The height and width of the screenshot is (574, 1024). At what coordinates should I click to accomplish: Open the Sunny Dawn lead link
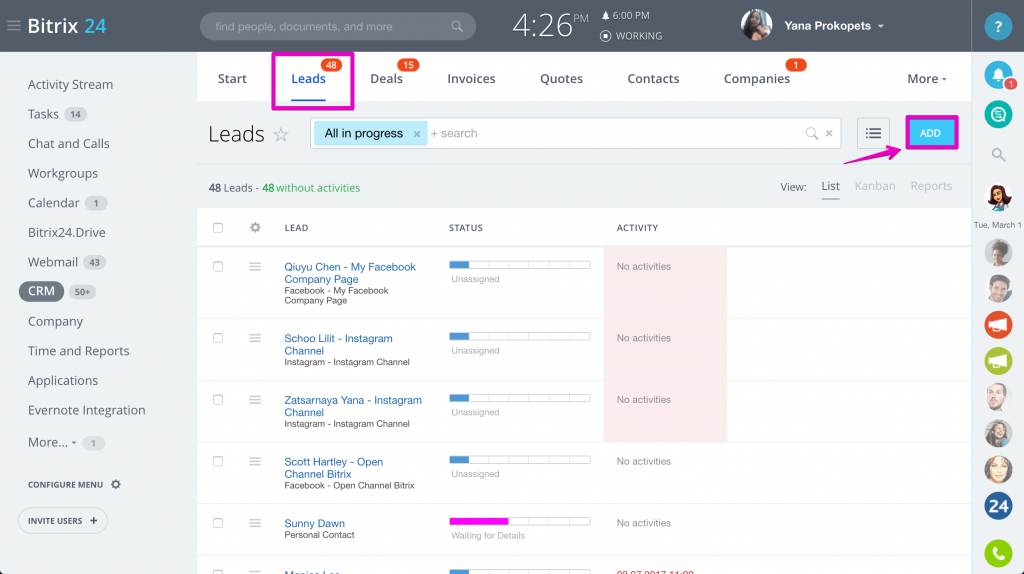(x=314, y=523)
